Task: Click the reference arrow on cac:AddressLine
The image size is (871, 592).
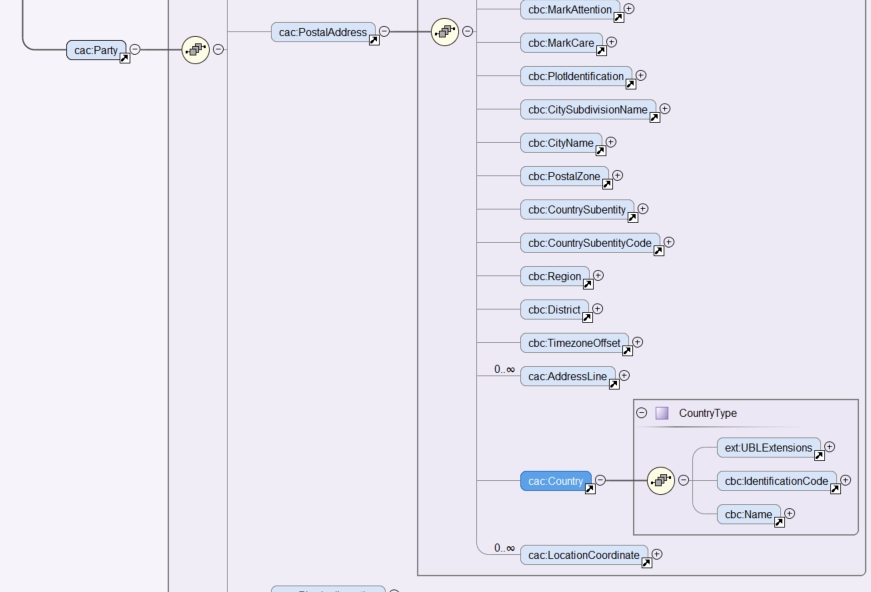Action: [x=613, y=385]
